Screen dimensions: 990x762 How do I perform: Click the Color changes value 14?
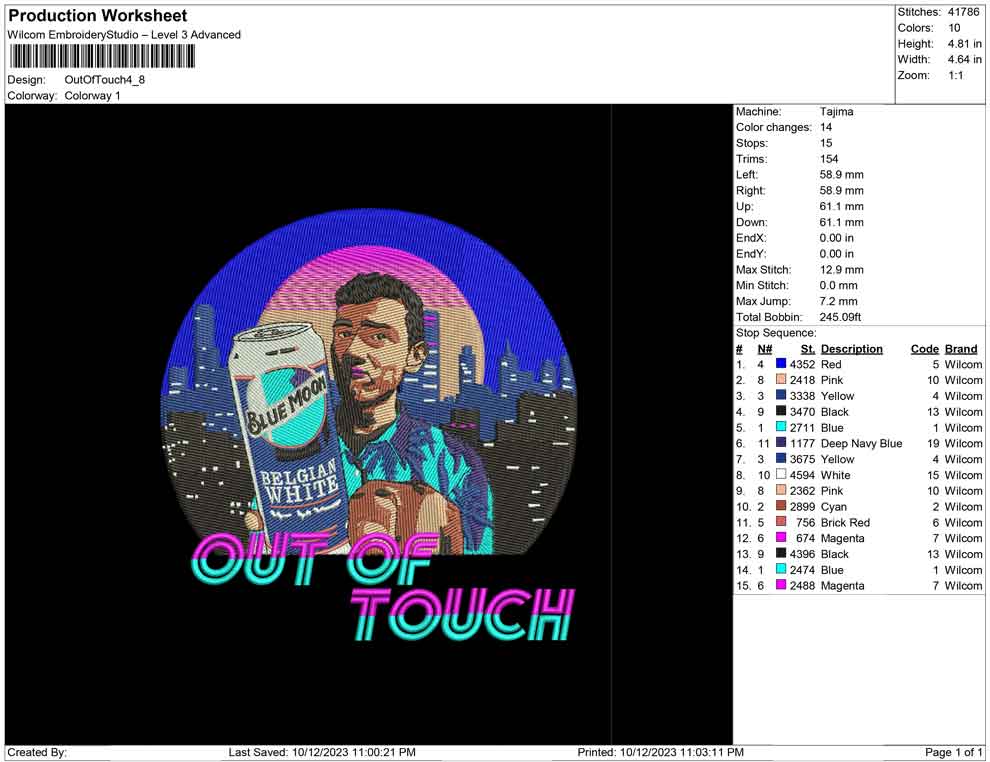[826, 128]
